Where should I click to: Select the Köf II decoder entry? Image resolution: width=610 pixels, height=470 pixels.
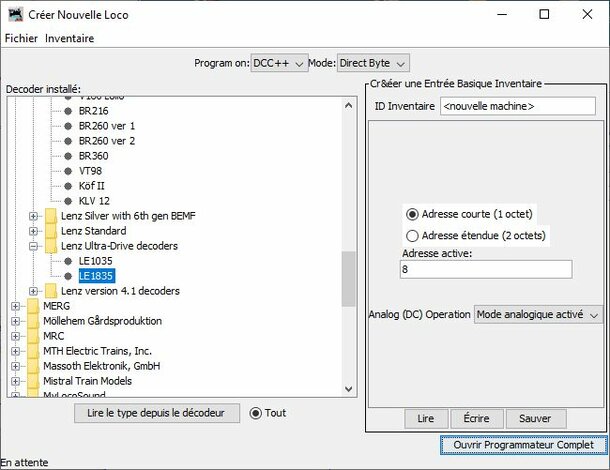tap(92, 186)
